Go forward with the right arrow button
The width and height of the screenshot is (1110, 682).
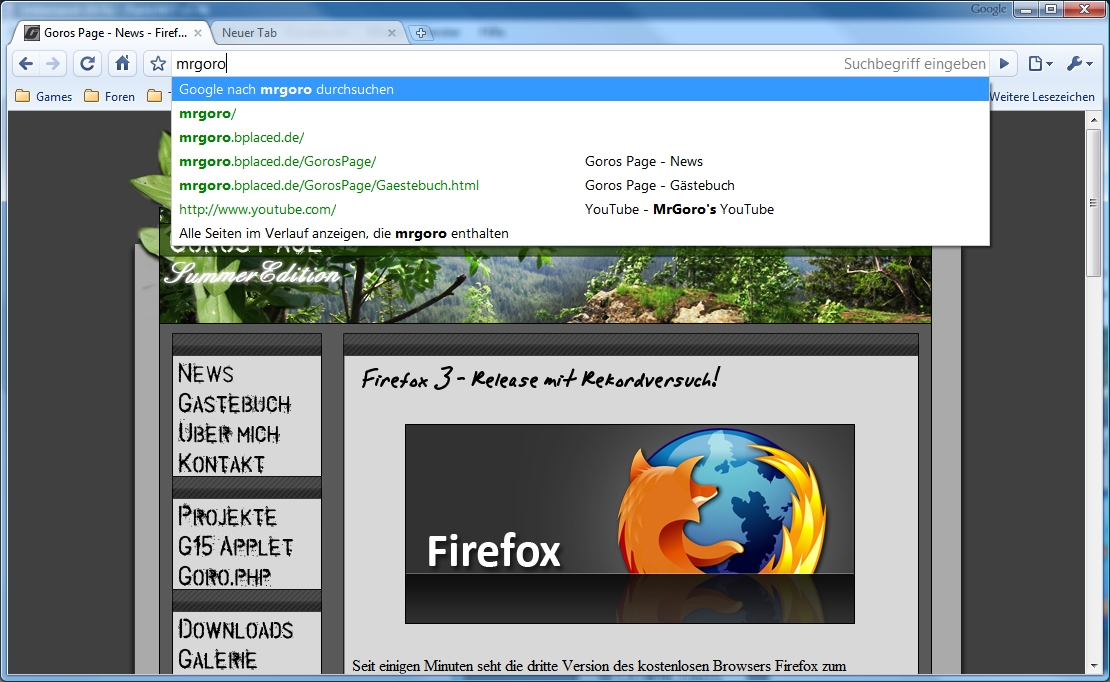click(x=53, y=64)
